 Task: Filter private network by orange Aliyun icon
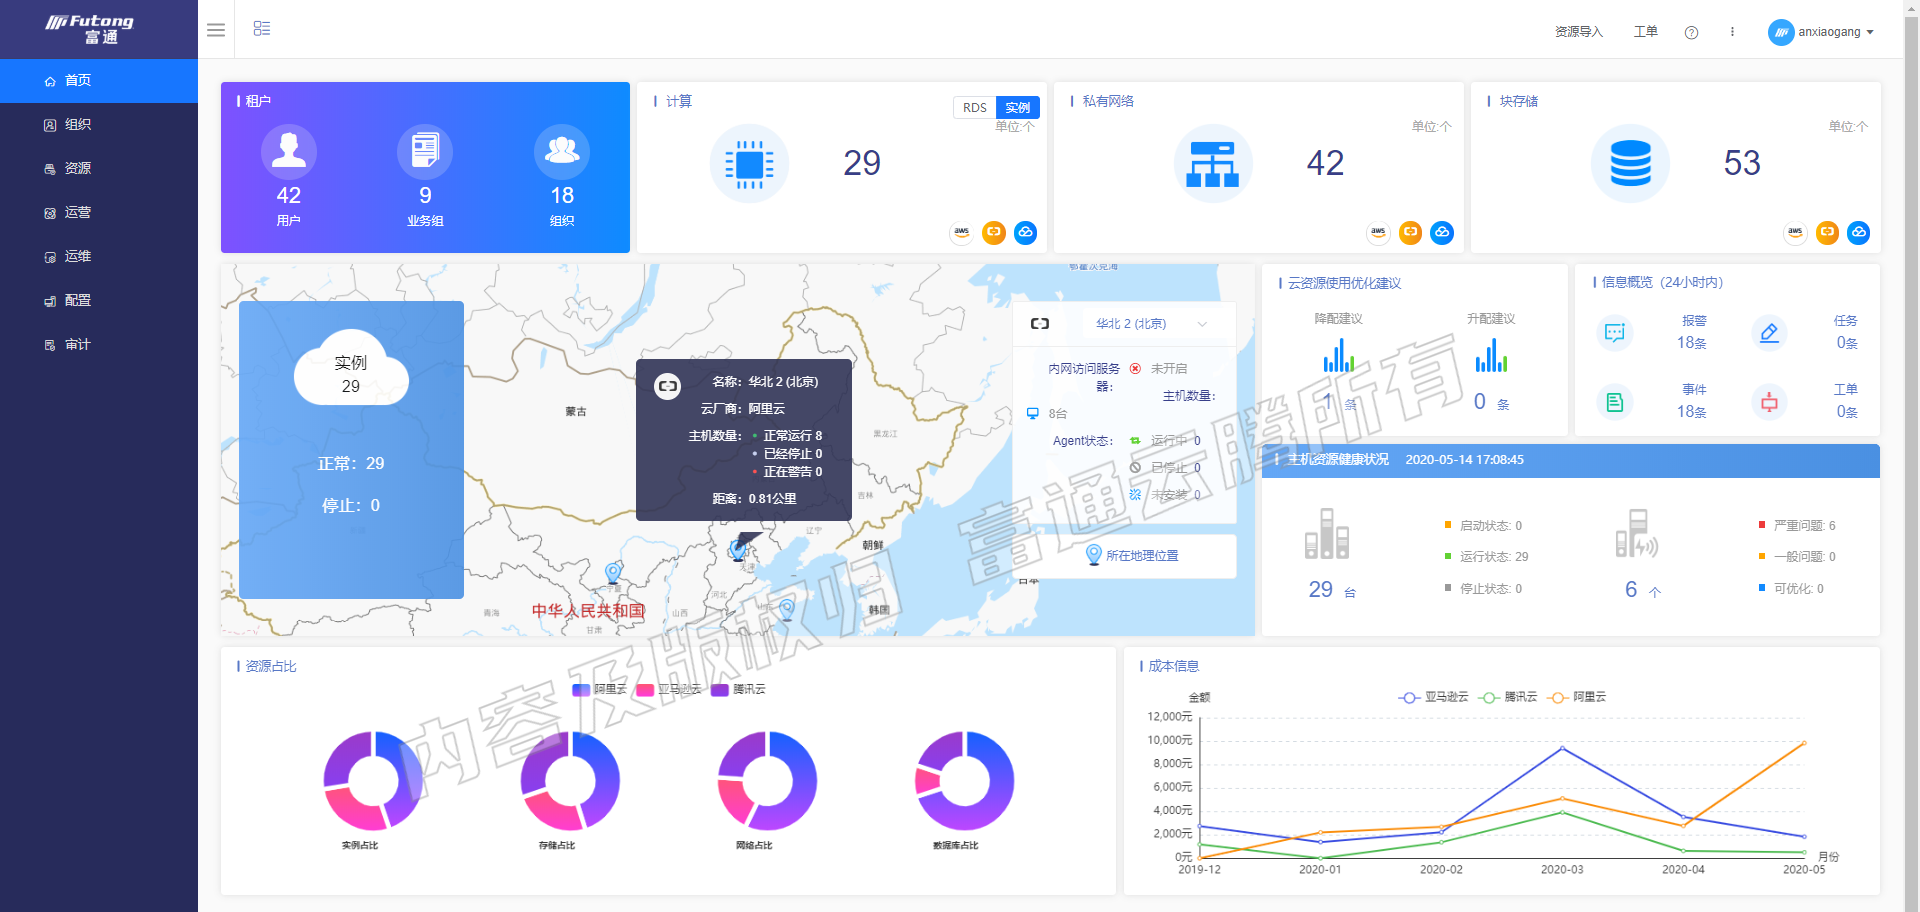1410,232
